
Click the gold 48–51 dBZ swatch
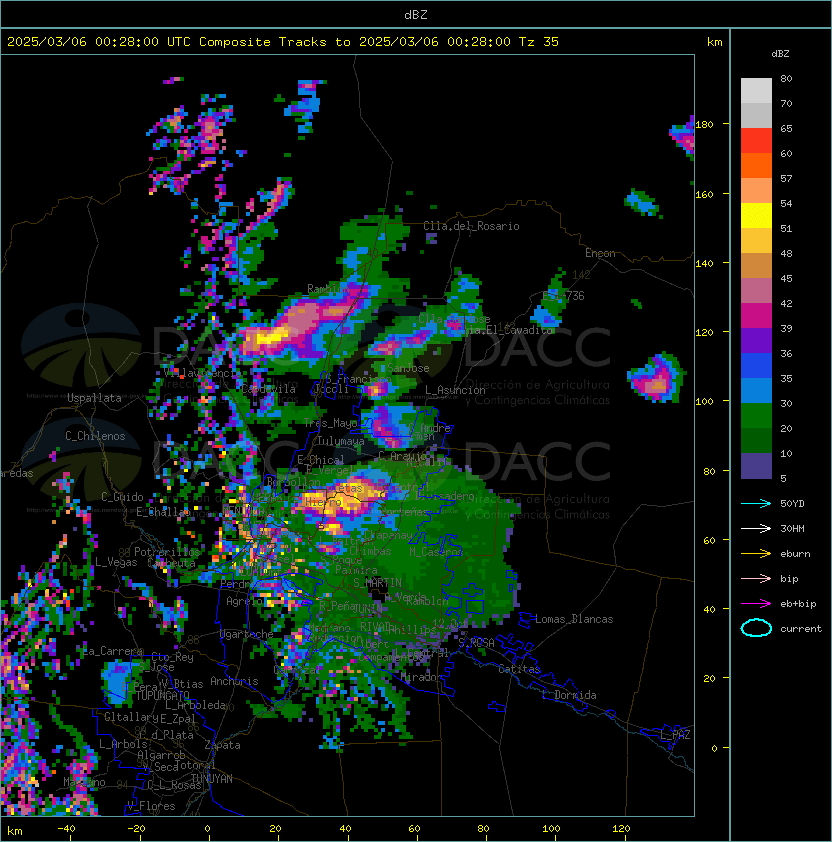[756, 241]
